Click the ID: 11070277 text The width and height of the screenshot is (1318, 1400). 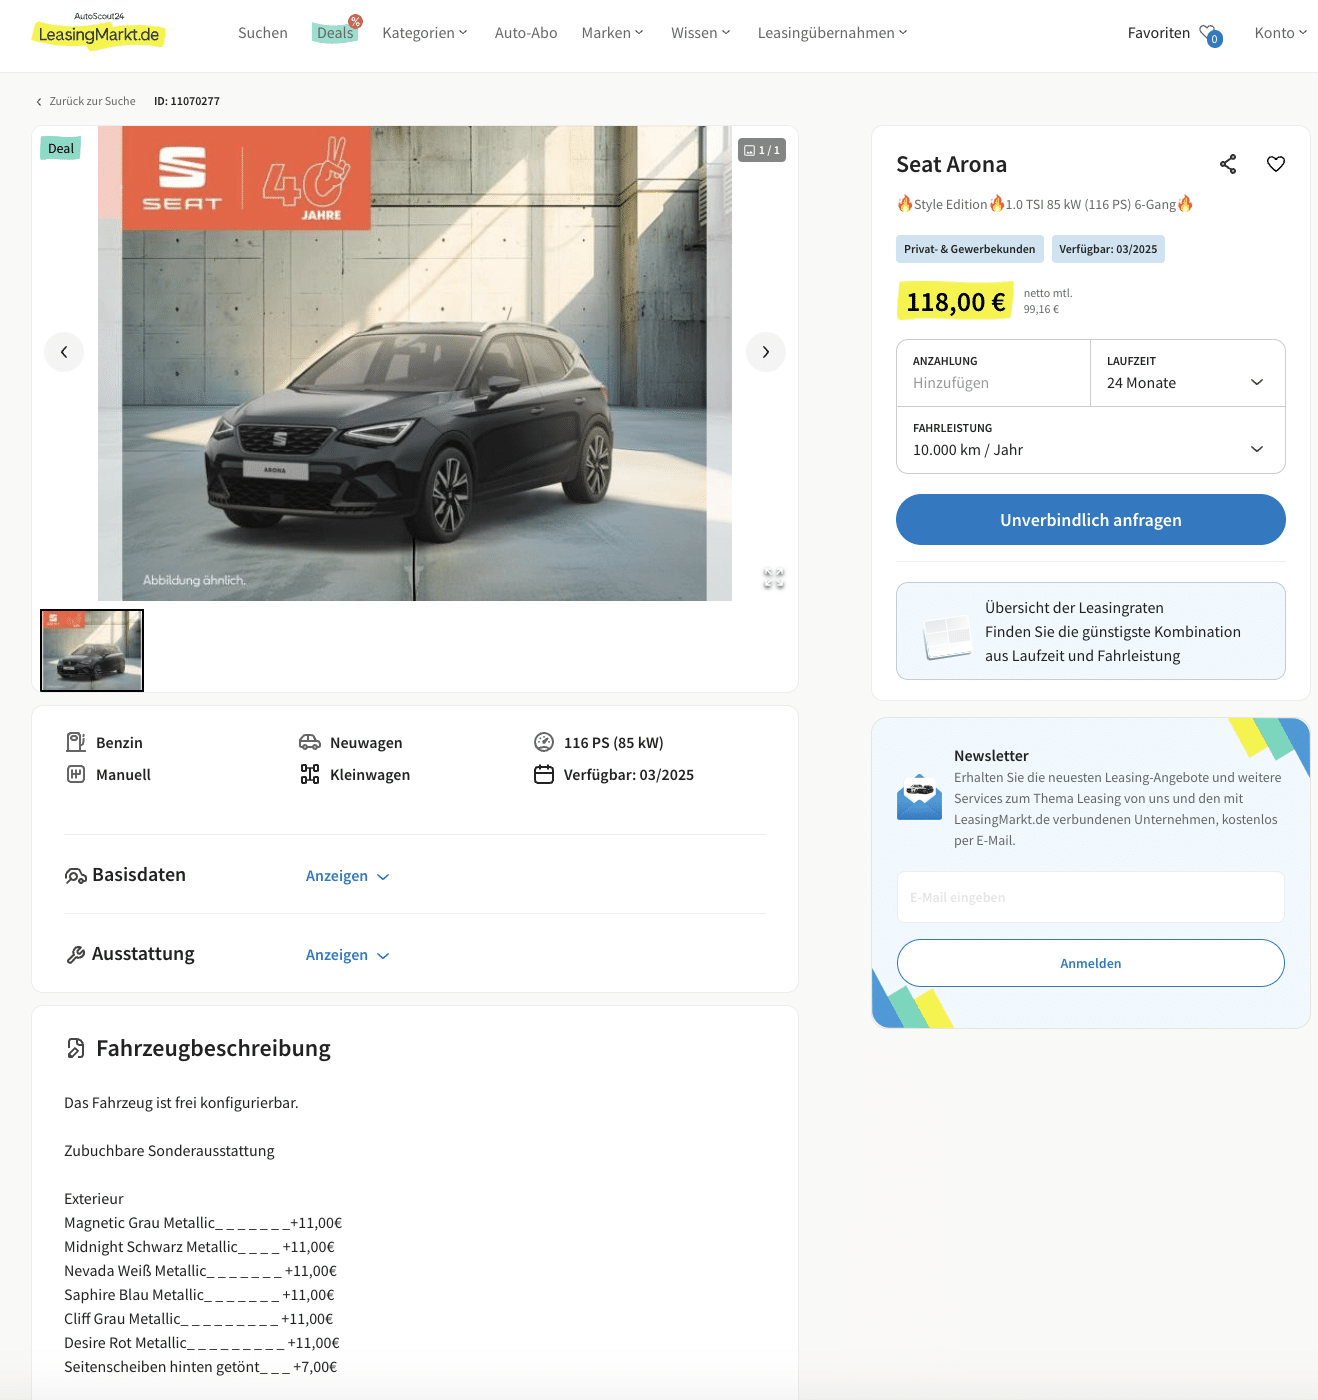187,101
